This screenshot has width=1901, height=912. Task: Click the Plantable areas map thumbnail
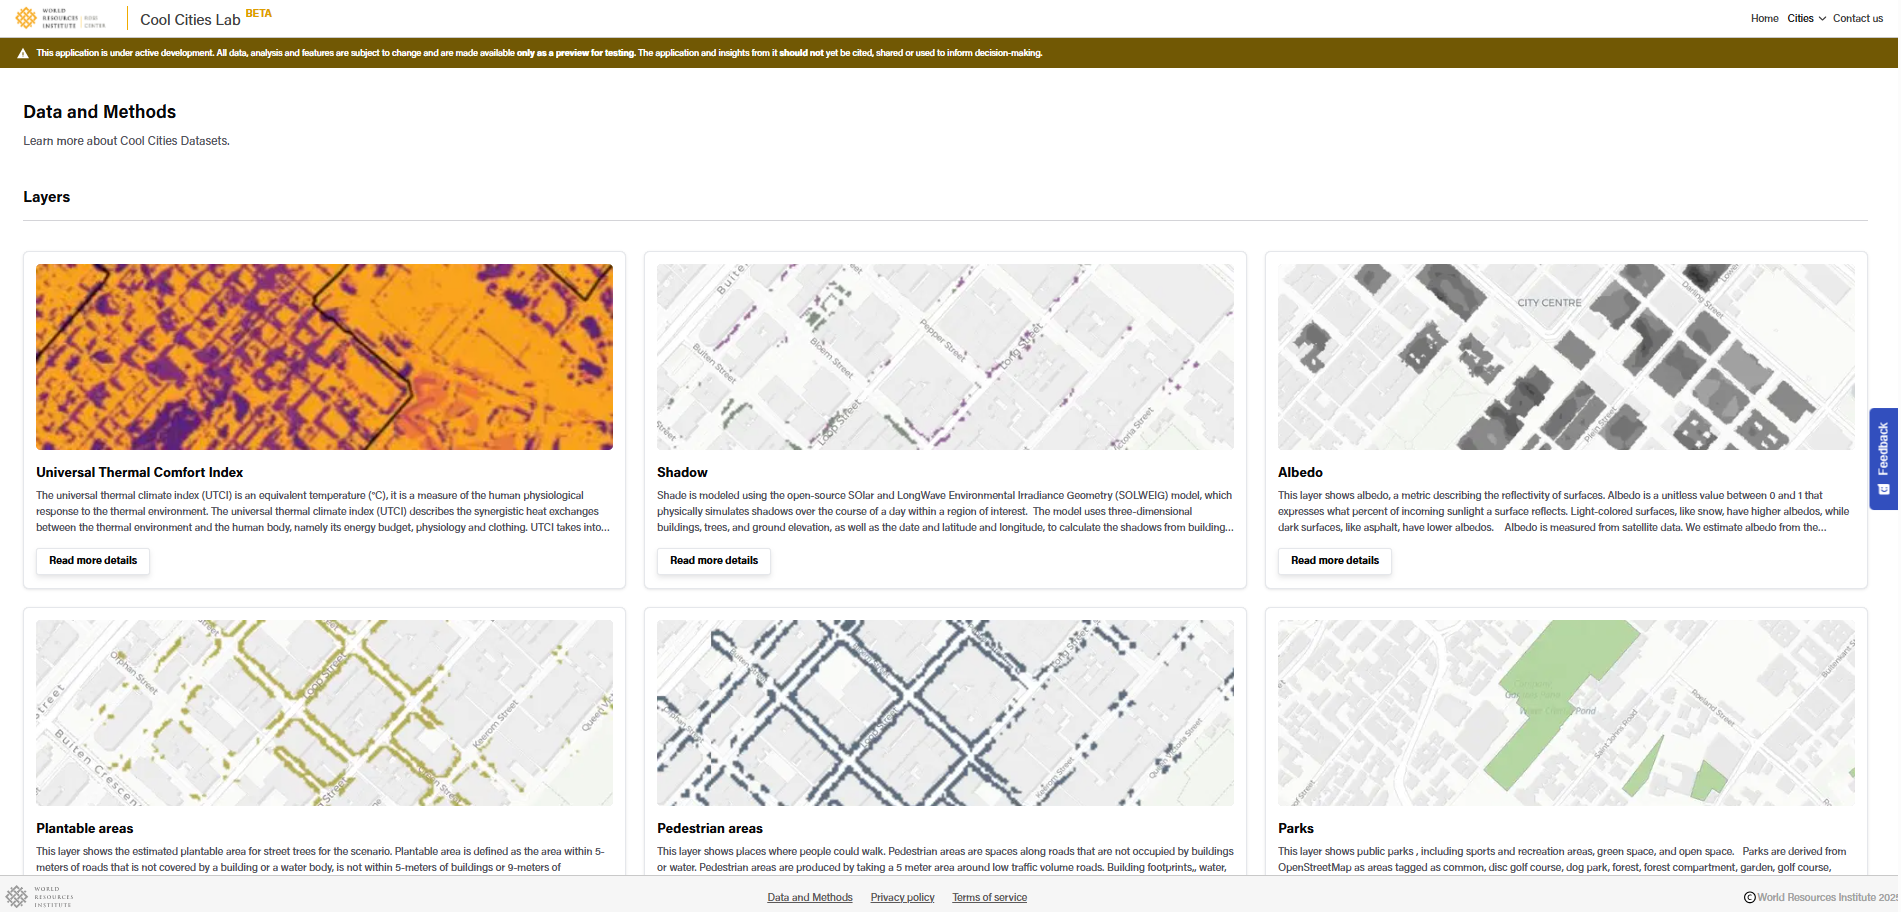click(324, 712)
